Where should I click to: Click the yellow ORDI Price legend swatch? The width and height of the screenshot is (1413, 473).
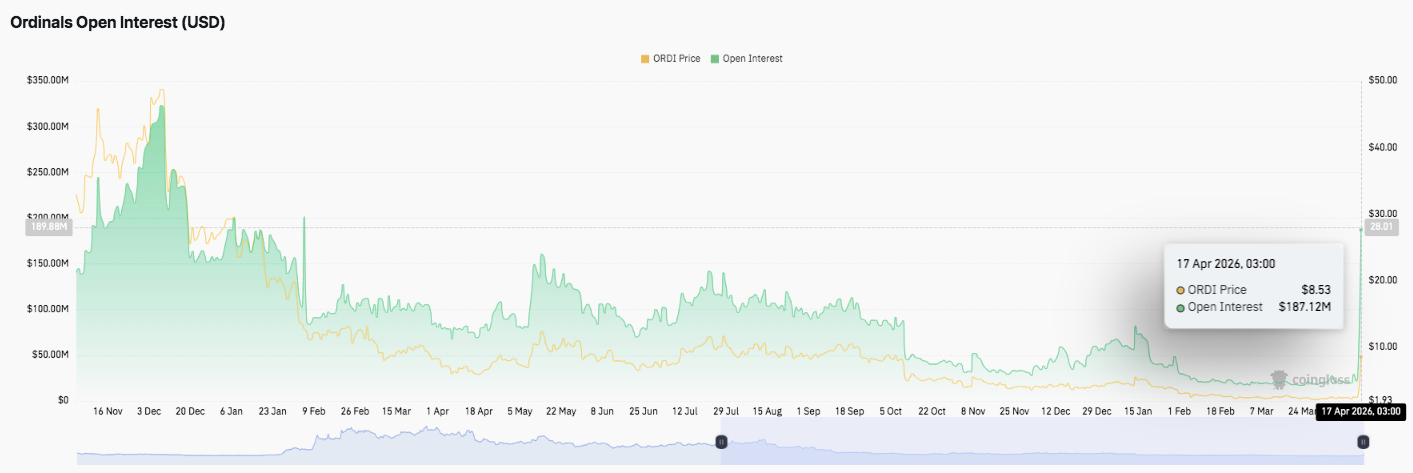click(644, 59)
